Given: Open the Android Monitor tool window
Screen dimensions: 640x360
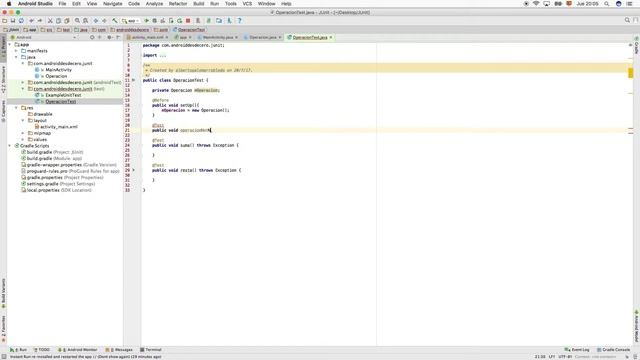Looking at the screenshot, I should pyautogui.click(x=78, y=350).
